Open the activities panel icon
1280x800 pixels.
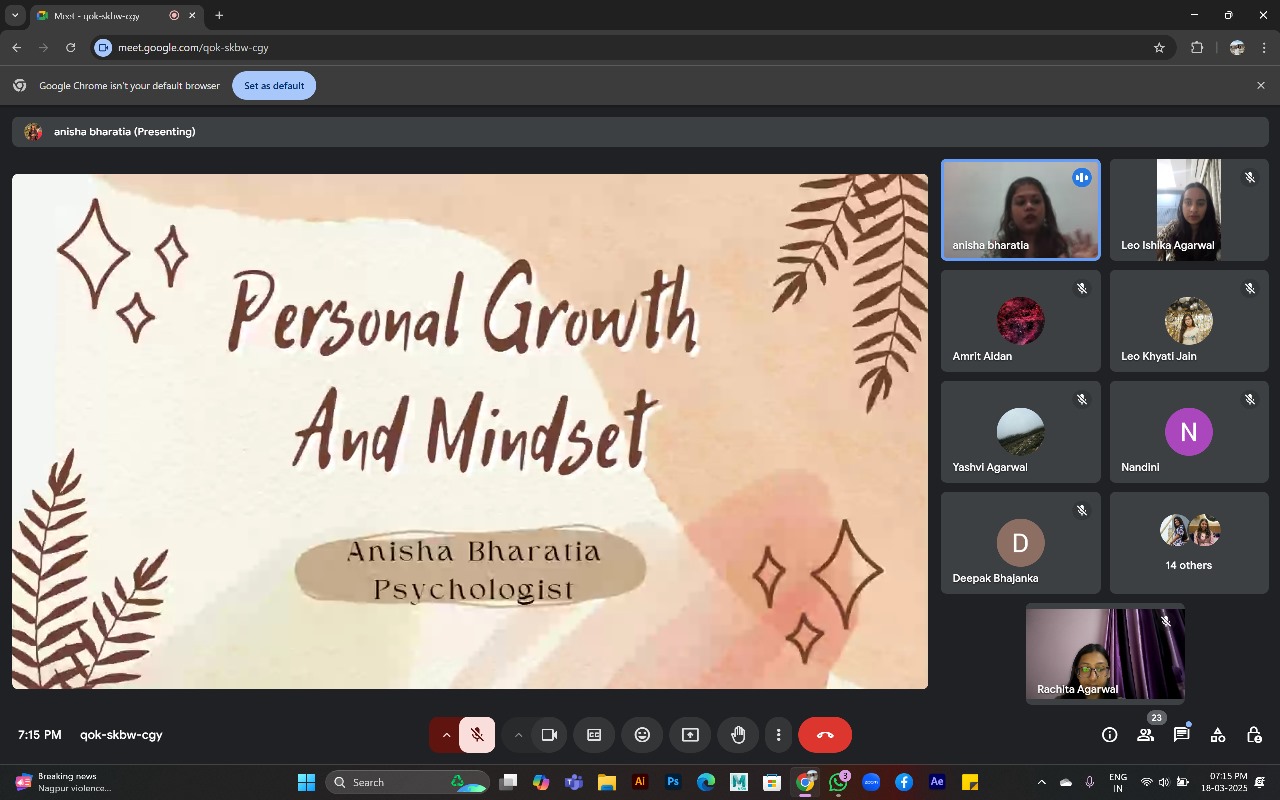pos(1217,735)
